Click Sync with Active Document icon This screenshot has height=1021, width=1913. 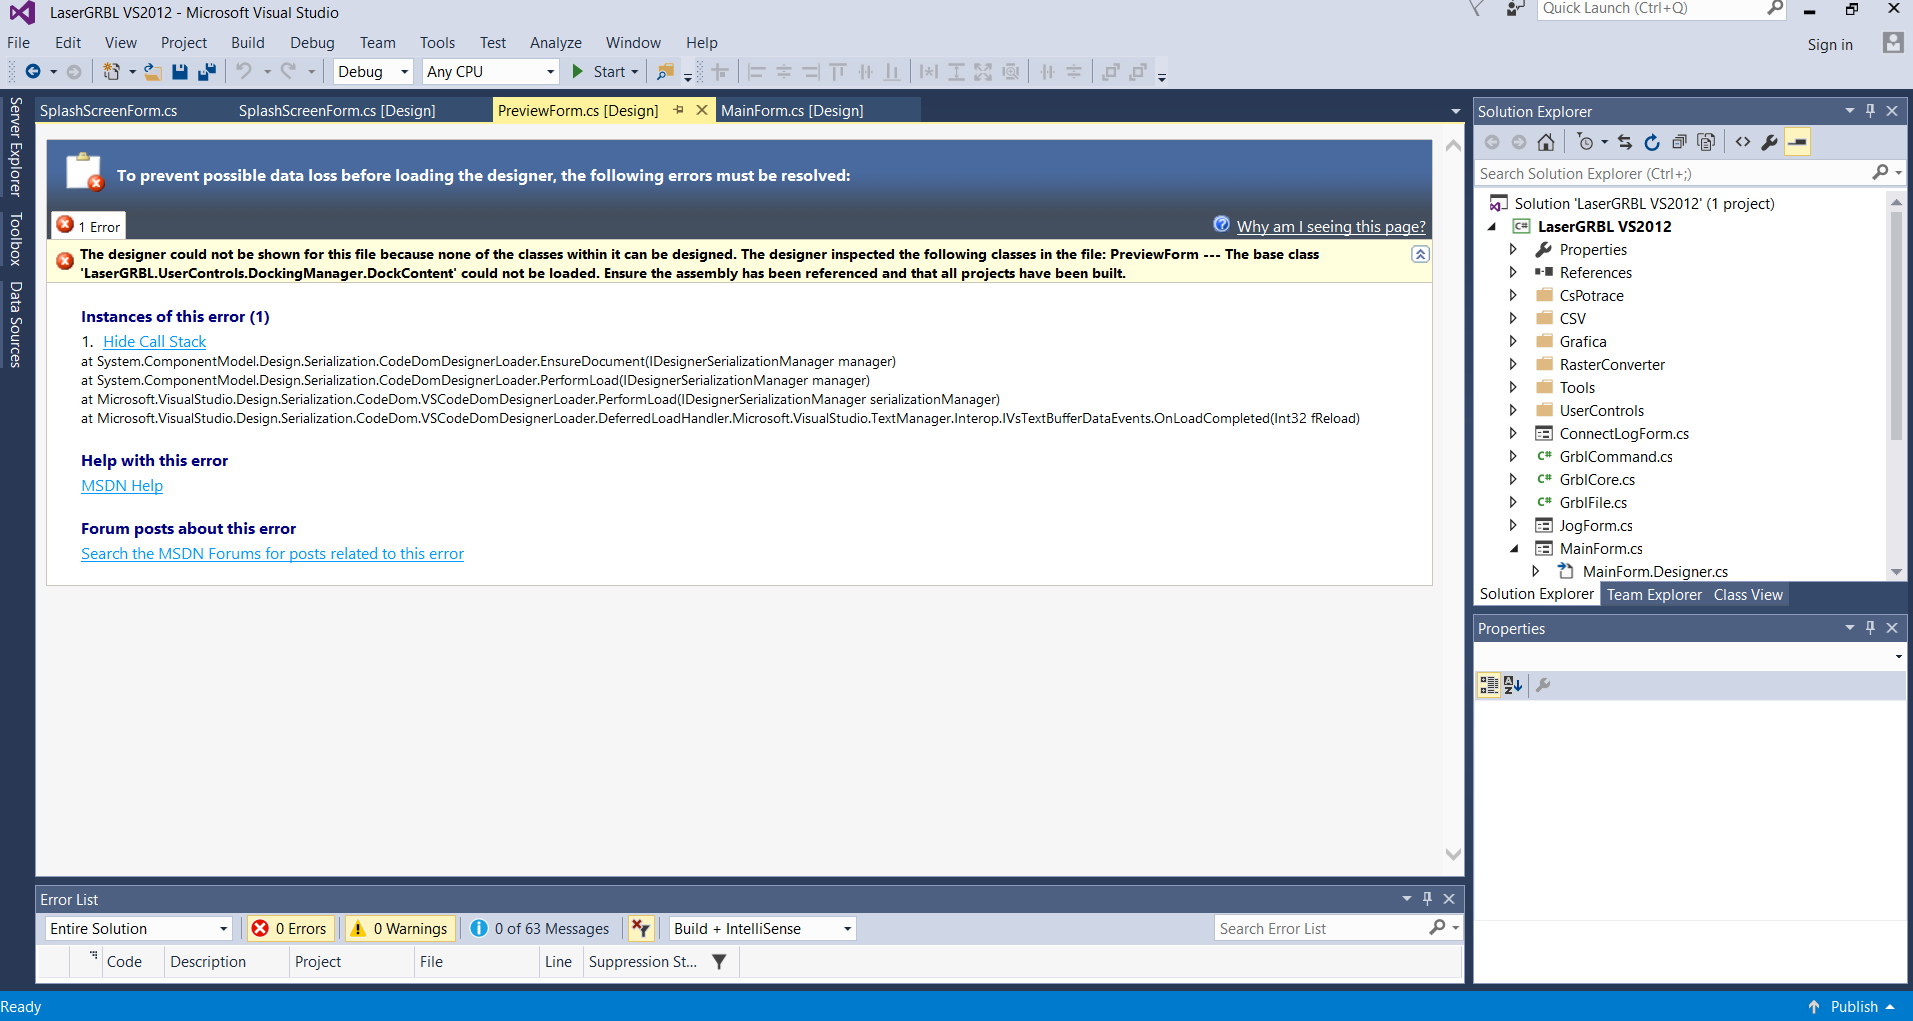tap(1625, 142)
